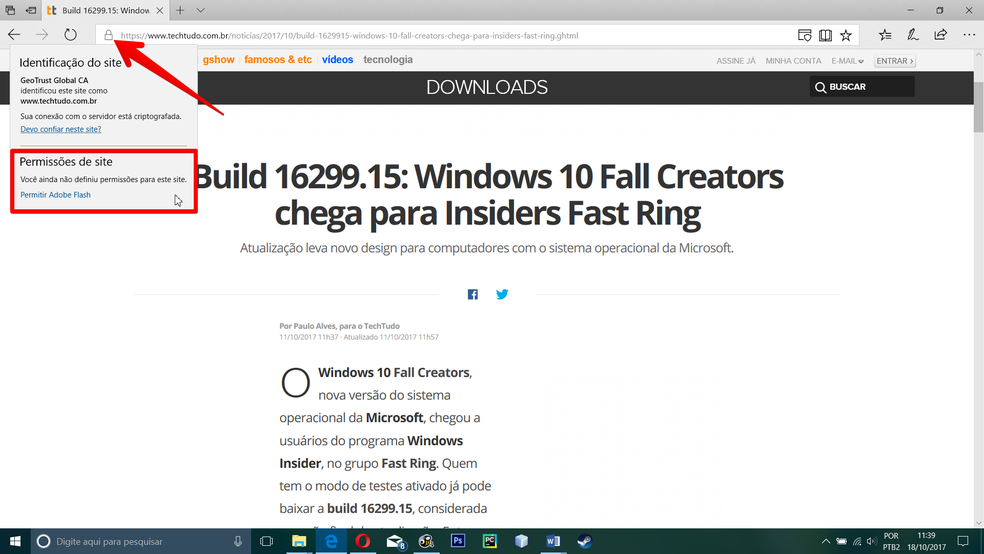
Task: Select the Build 16299.15 browser tab
Action: (x=105, y=11)
